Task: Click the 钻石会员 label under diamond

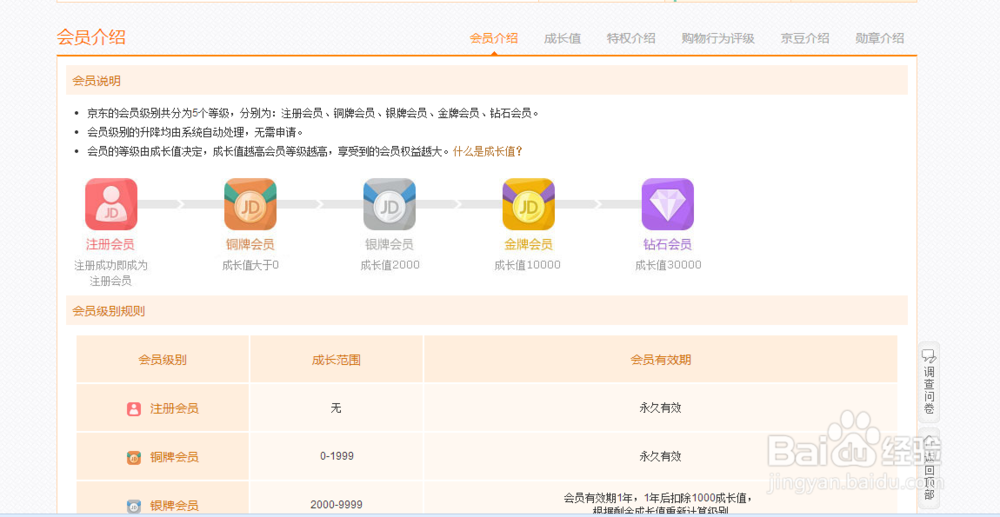Action: point(667,245)
